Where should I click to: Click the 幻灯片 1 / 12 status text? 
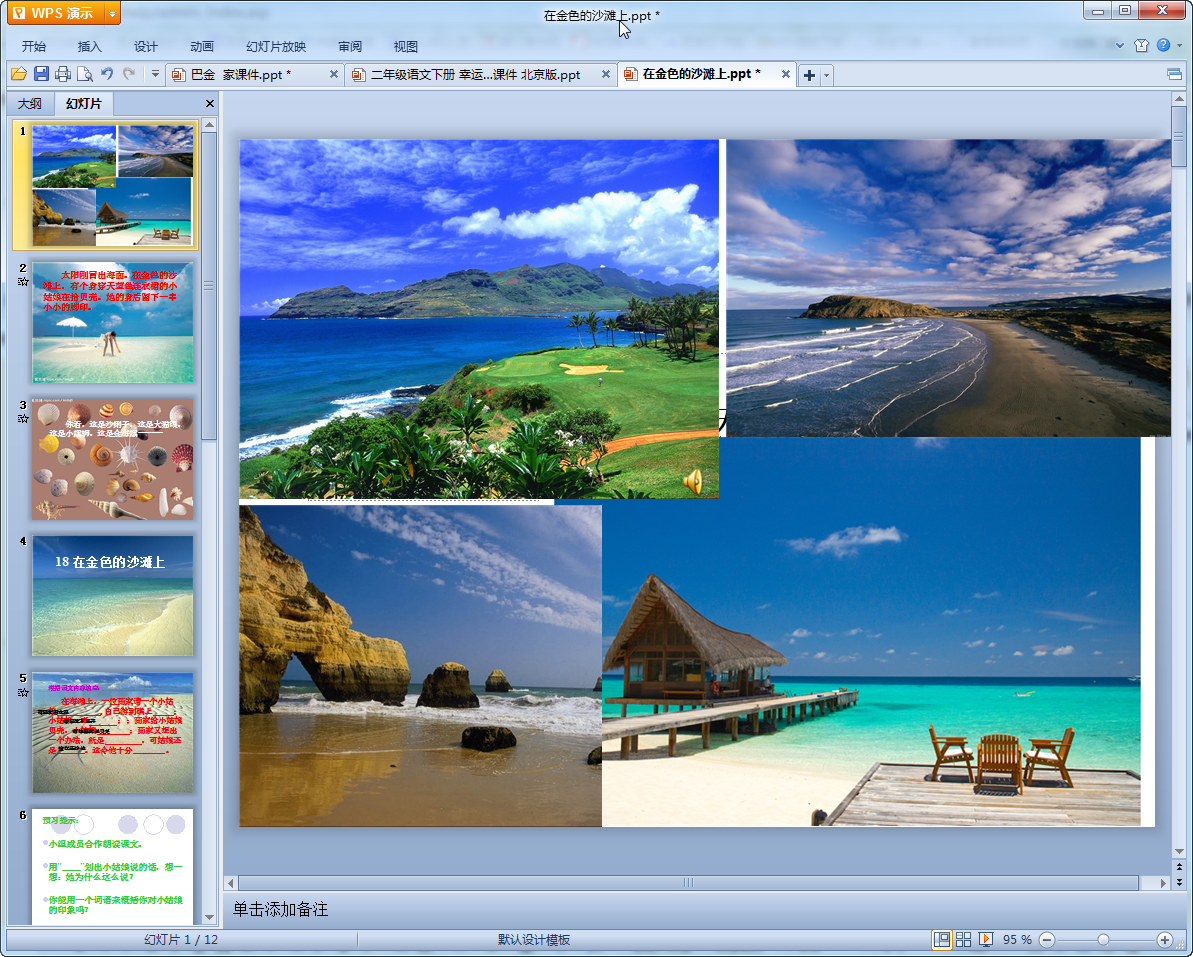(x=181, y=940)
